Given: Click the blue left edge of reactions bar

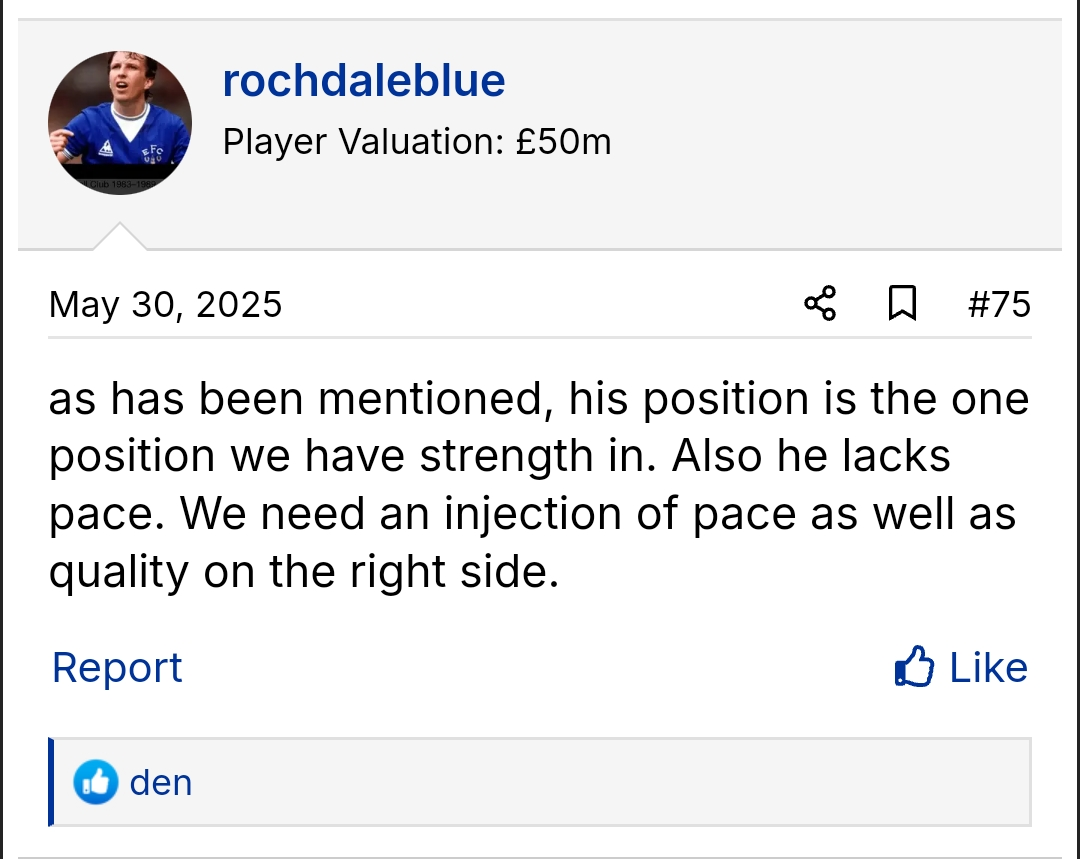Looking at the screenshot, I should point(51,782).
